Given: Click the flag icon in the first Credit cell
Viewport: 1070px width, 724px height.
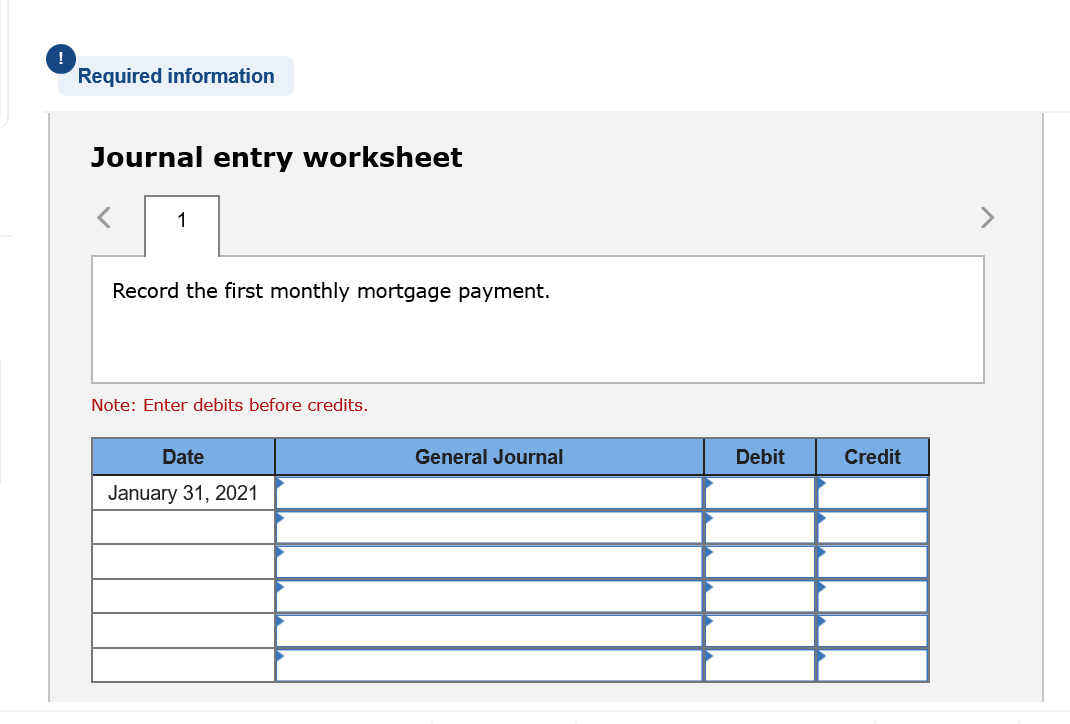Looking at the screenshot, I should [821, 484].
